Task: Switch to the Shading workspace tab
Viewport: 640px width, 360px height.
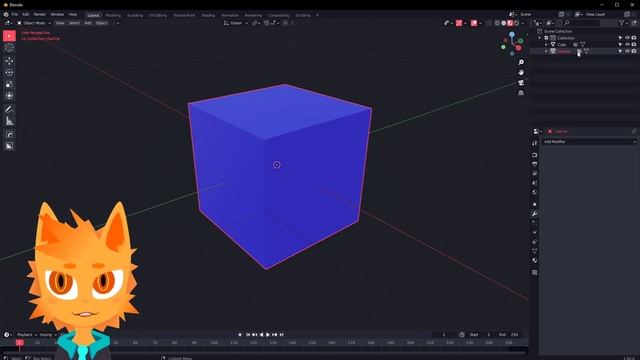Action: [208, 15]
